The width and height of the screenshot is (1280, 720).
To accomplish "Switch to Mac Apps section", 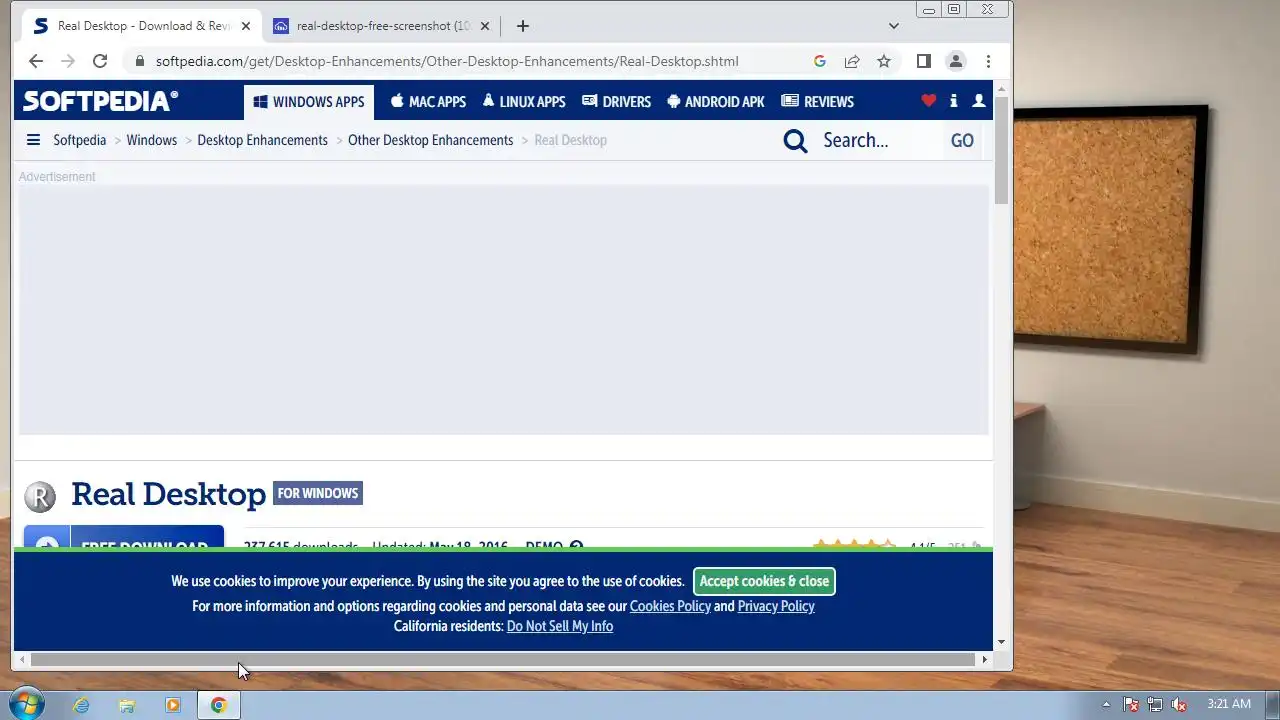I will (x=428, y=102).
